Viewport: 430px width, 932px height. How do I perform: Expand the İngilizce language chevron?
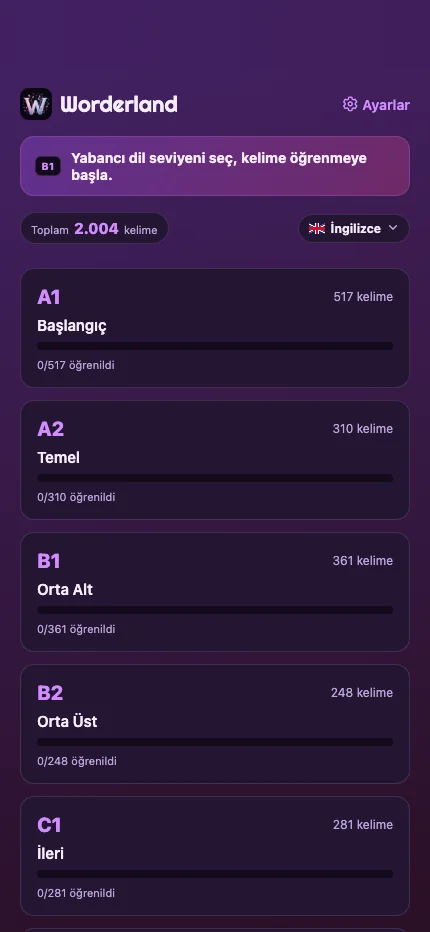[393, 228]
